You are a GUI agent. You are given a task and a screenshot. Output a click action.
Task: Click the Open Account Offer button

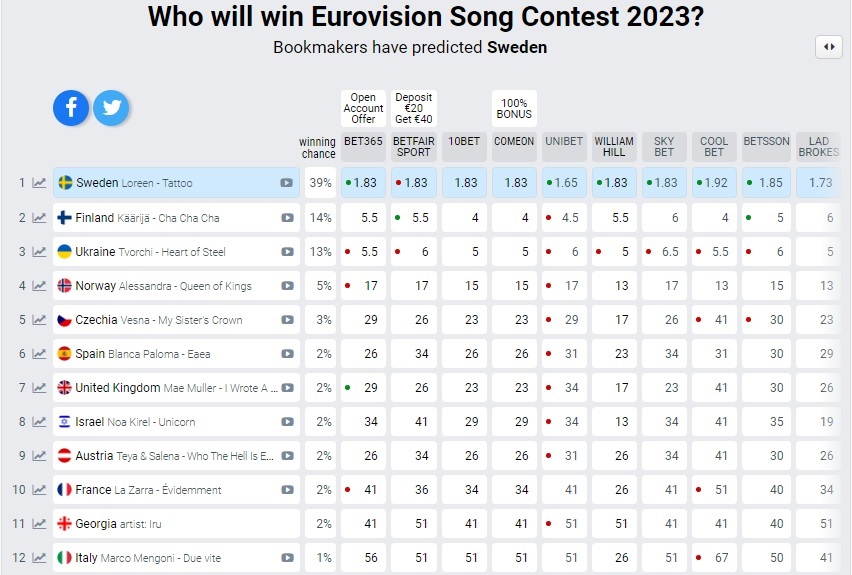point(363,109)
